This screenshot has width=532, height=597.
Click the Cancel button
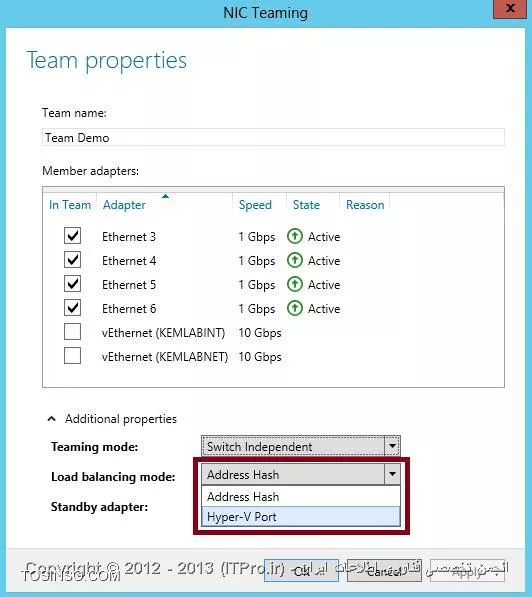(x=384, y=570)
